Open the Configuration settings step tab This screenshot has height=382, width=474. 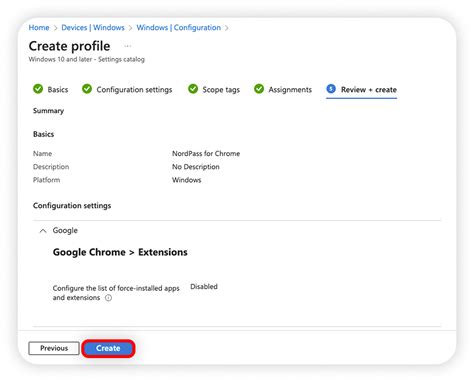(127, 89)
